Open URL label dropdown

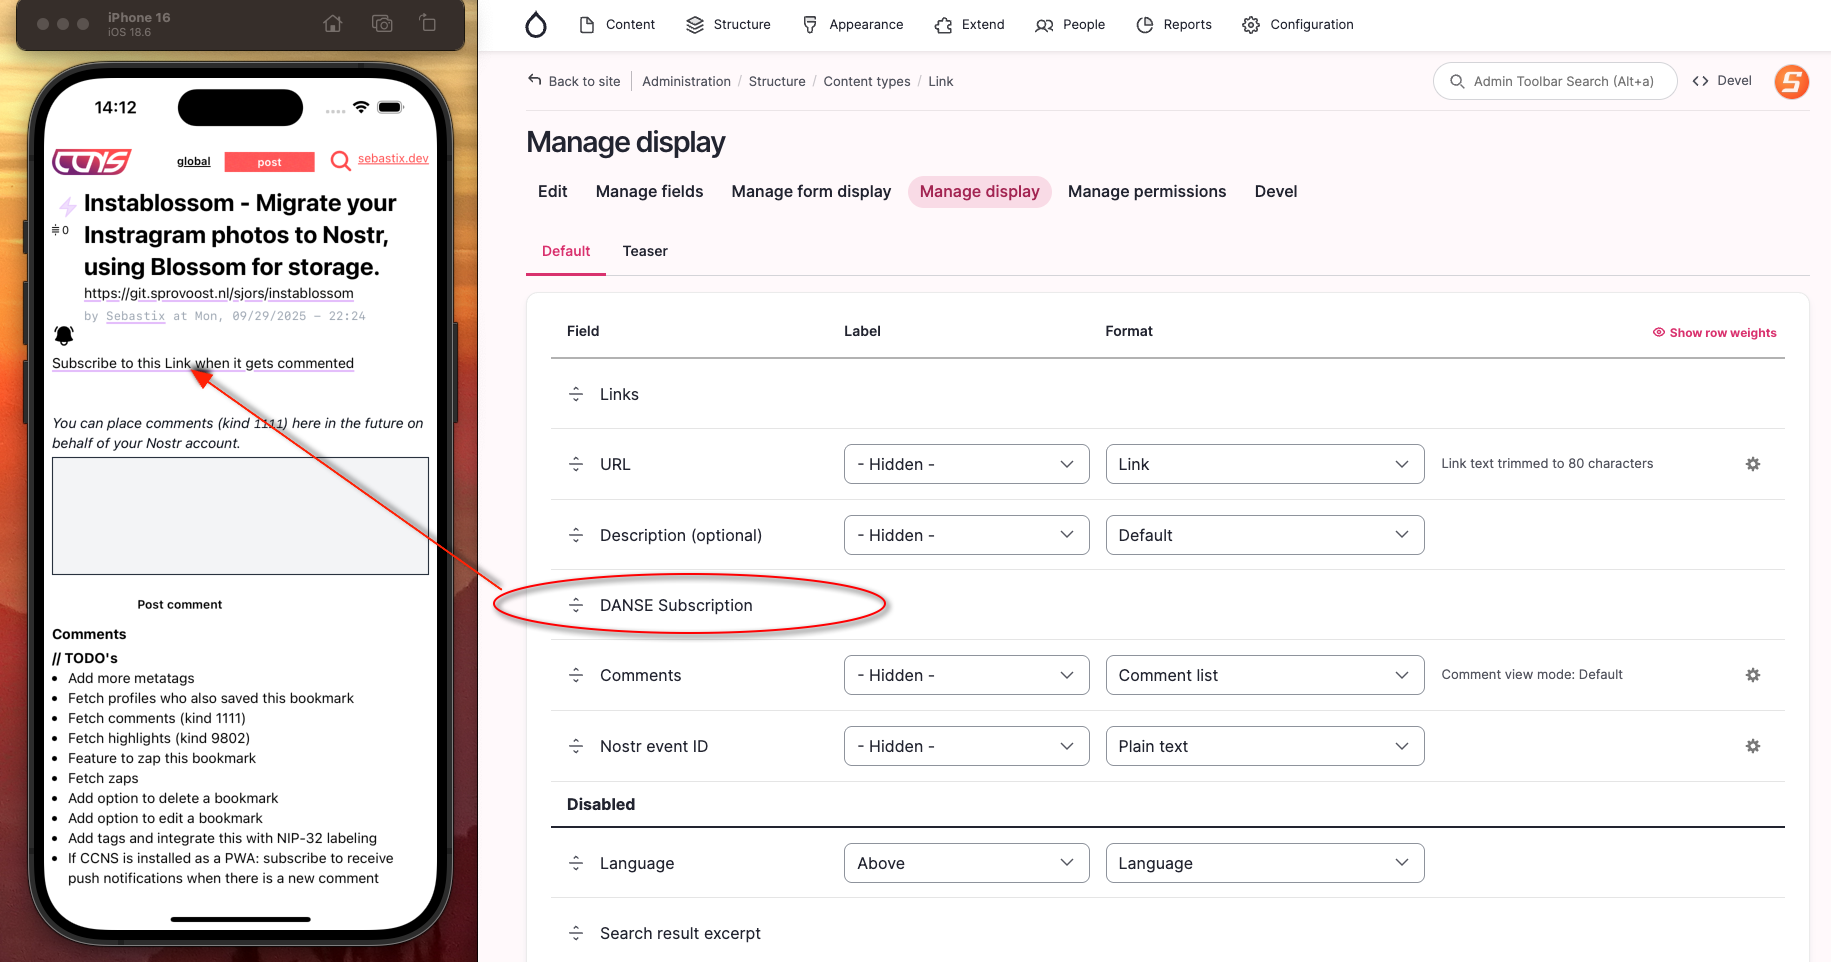(966, 464)
